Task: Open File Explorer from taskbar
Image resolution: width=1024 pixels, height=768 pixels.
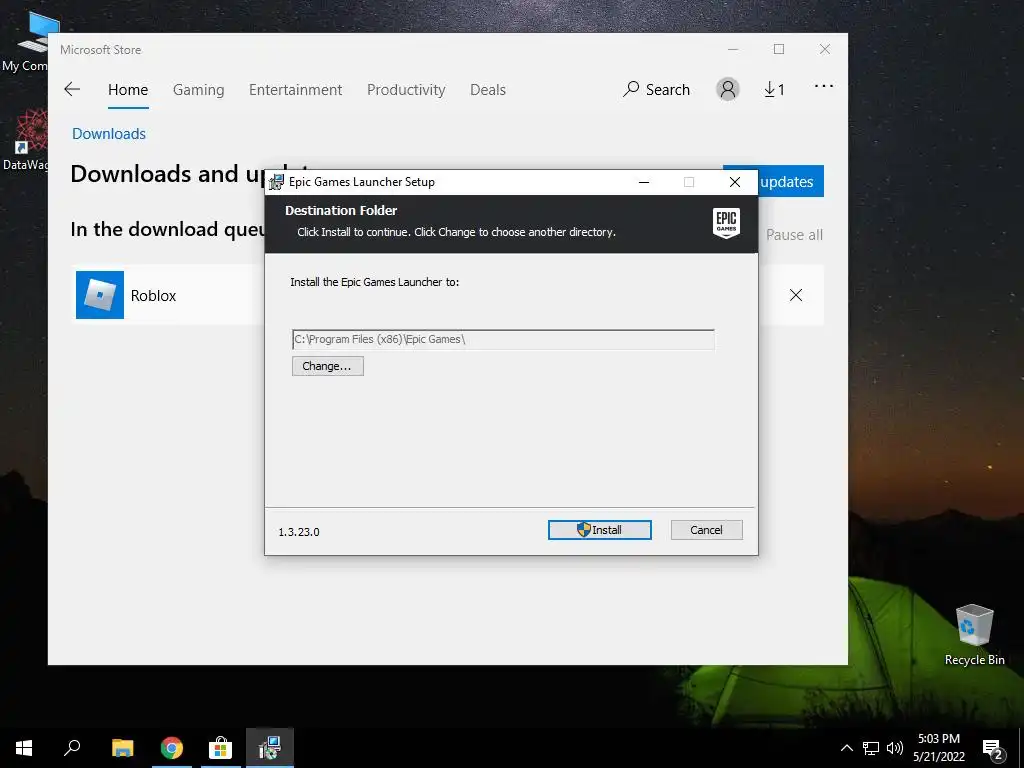Action: coord(122,748)
